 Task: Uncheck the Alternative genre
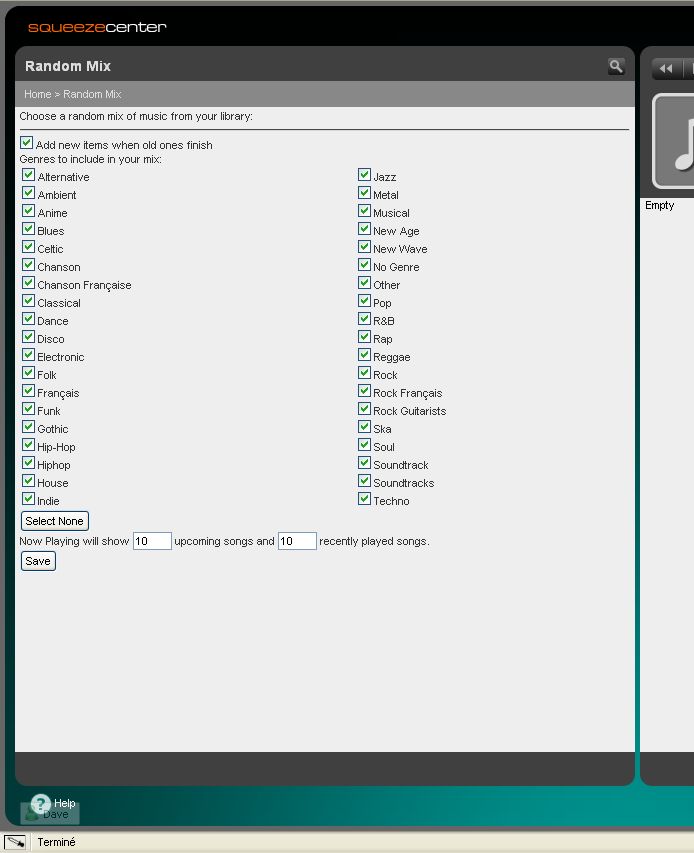[28, 175]
